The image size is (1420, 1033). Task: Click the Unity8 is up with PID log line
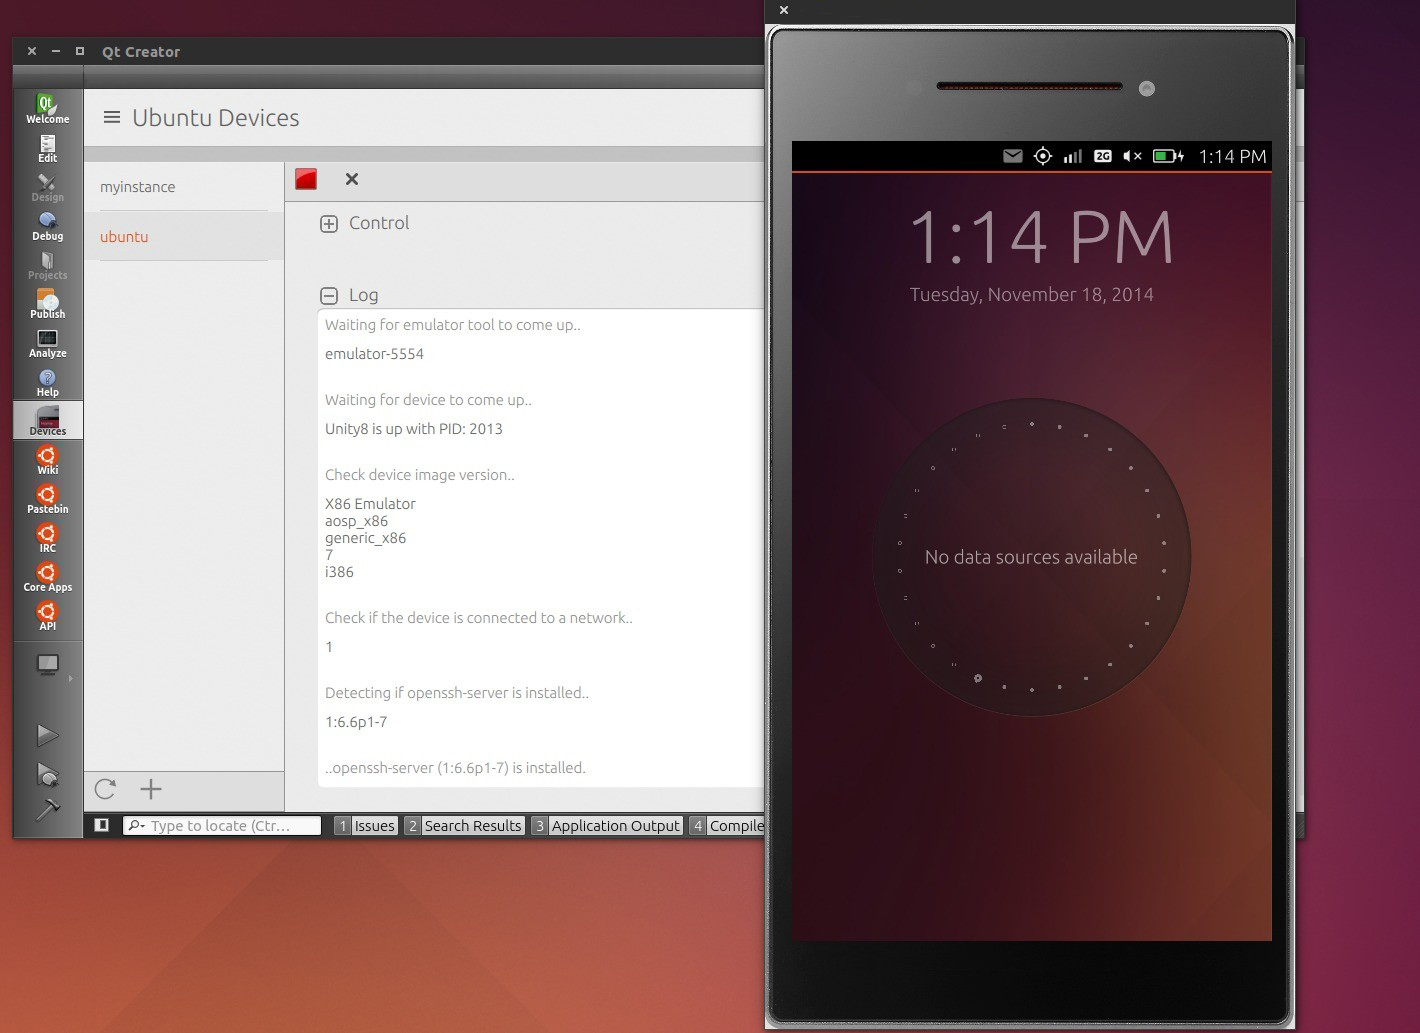pos(414,429)
